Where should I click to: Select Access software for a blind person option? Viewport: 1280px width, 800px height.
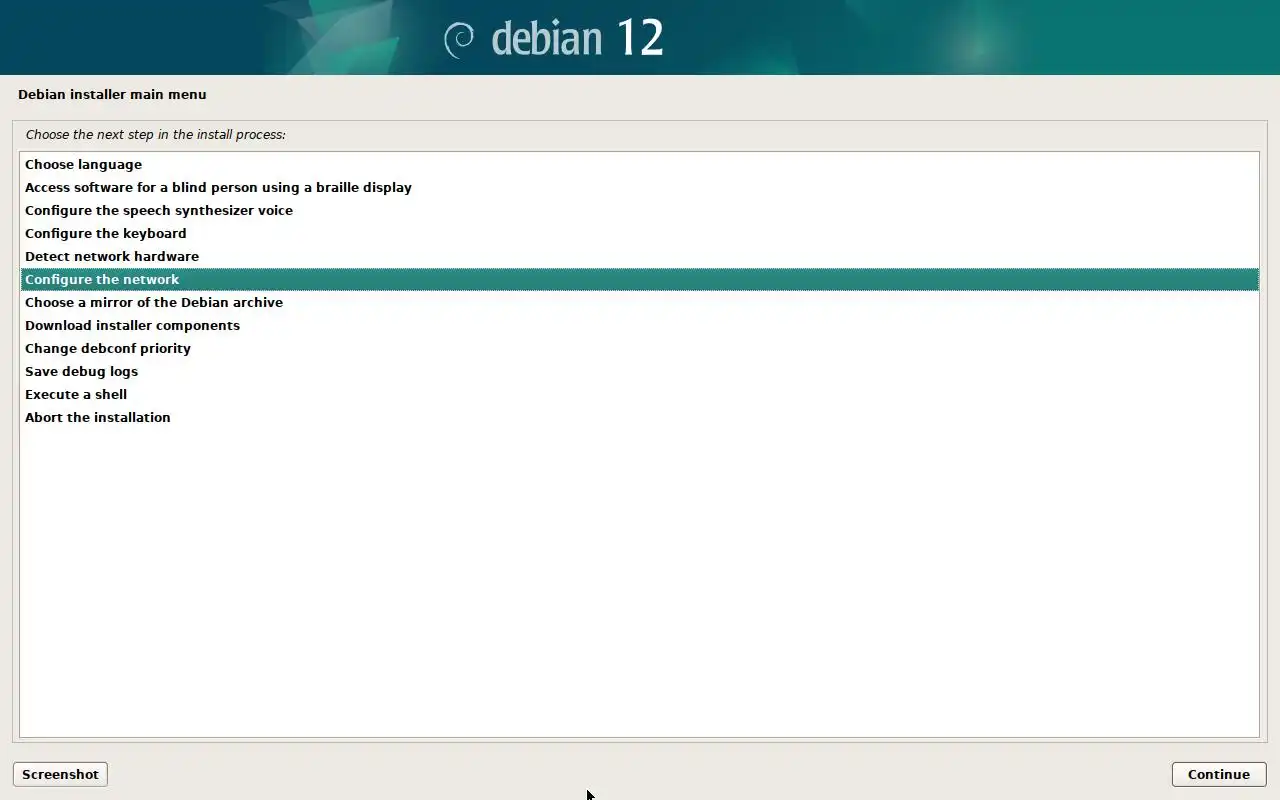point(640,187)
